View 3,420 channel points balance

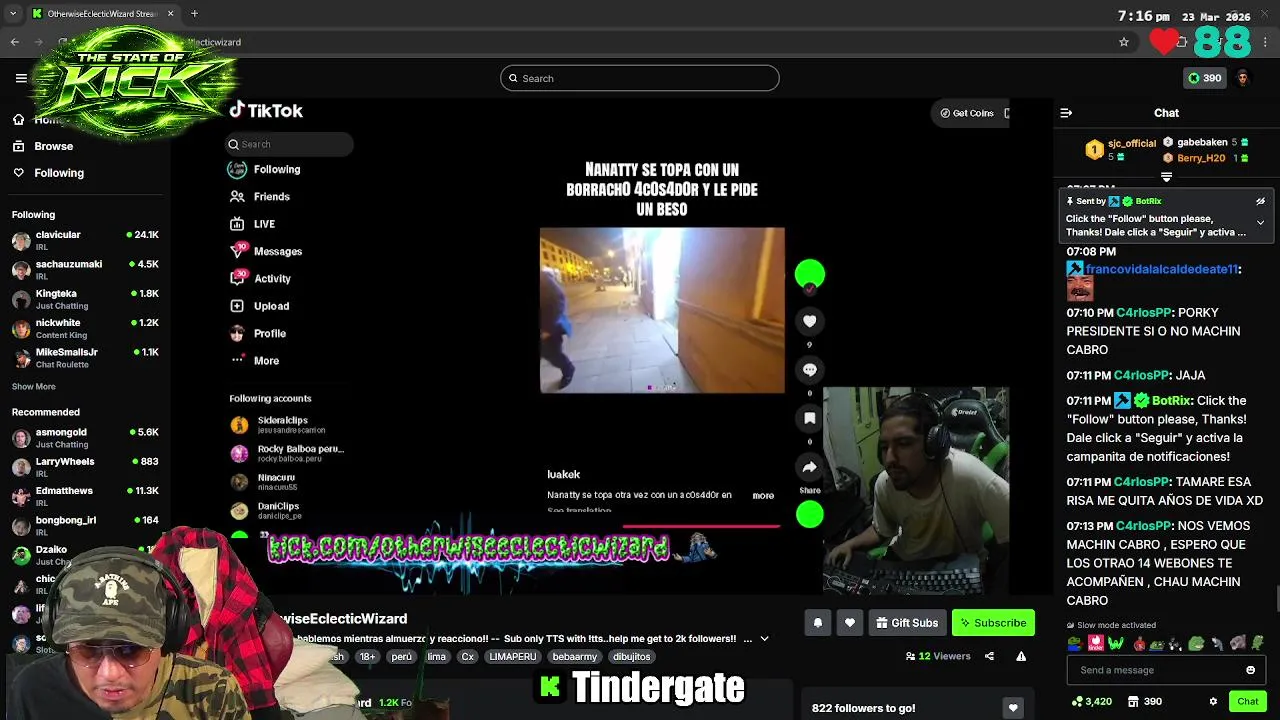coord(1091,702)
